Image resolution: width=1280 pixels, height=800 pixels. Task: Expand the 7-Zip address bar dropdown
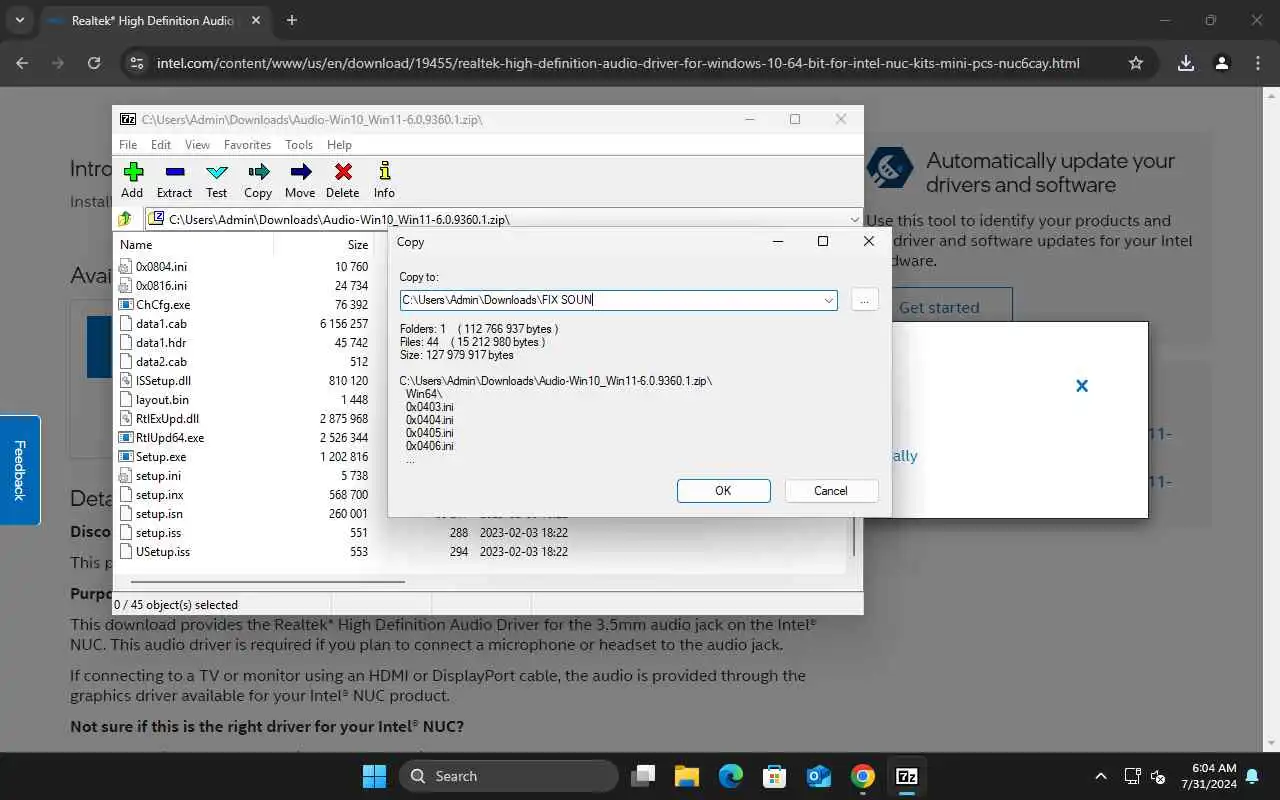click(x=855, y=219)
